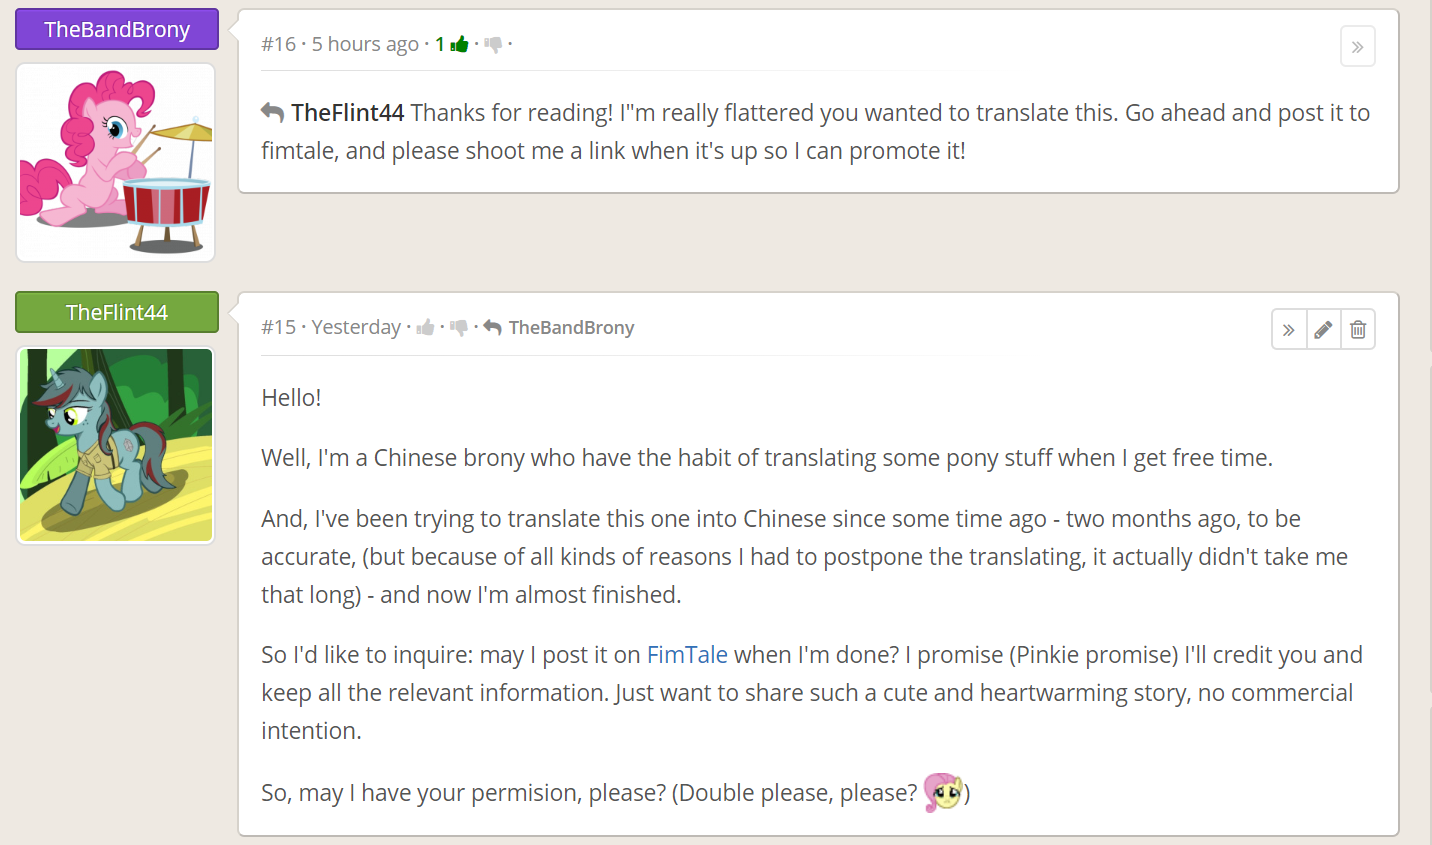The image size is (1432, 845).
Task: Dislike comment #15 with thumbs-down
Action: pyautogui.click(x=459, y=327)
